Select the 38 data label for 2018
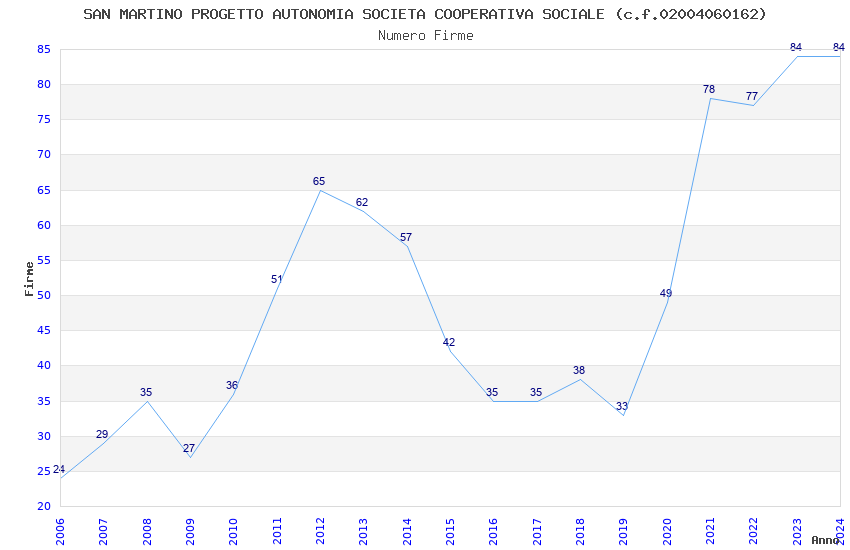 coord(579,371)
